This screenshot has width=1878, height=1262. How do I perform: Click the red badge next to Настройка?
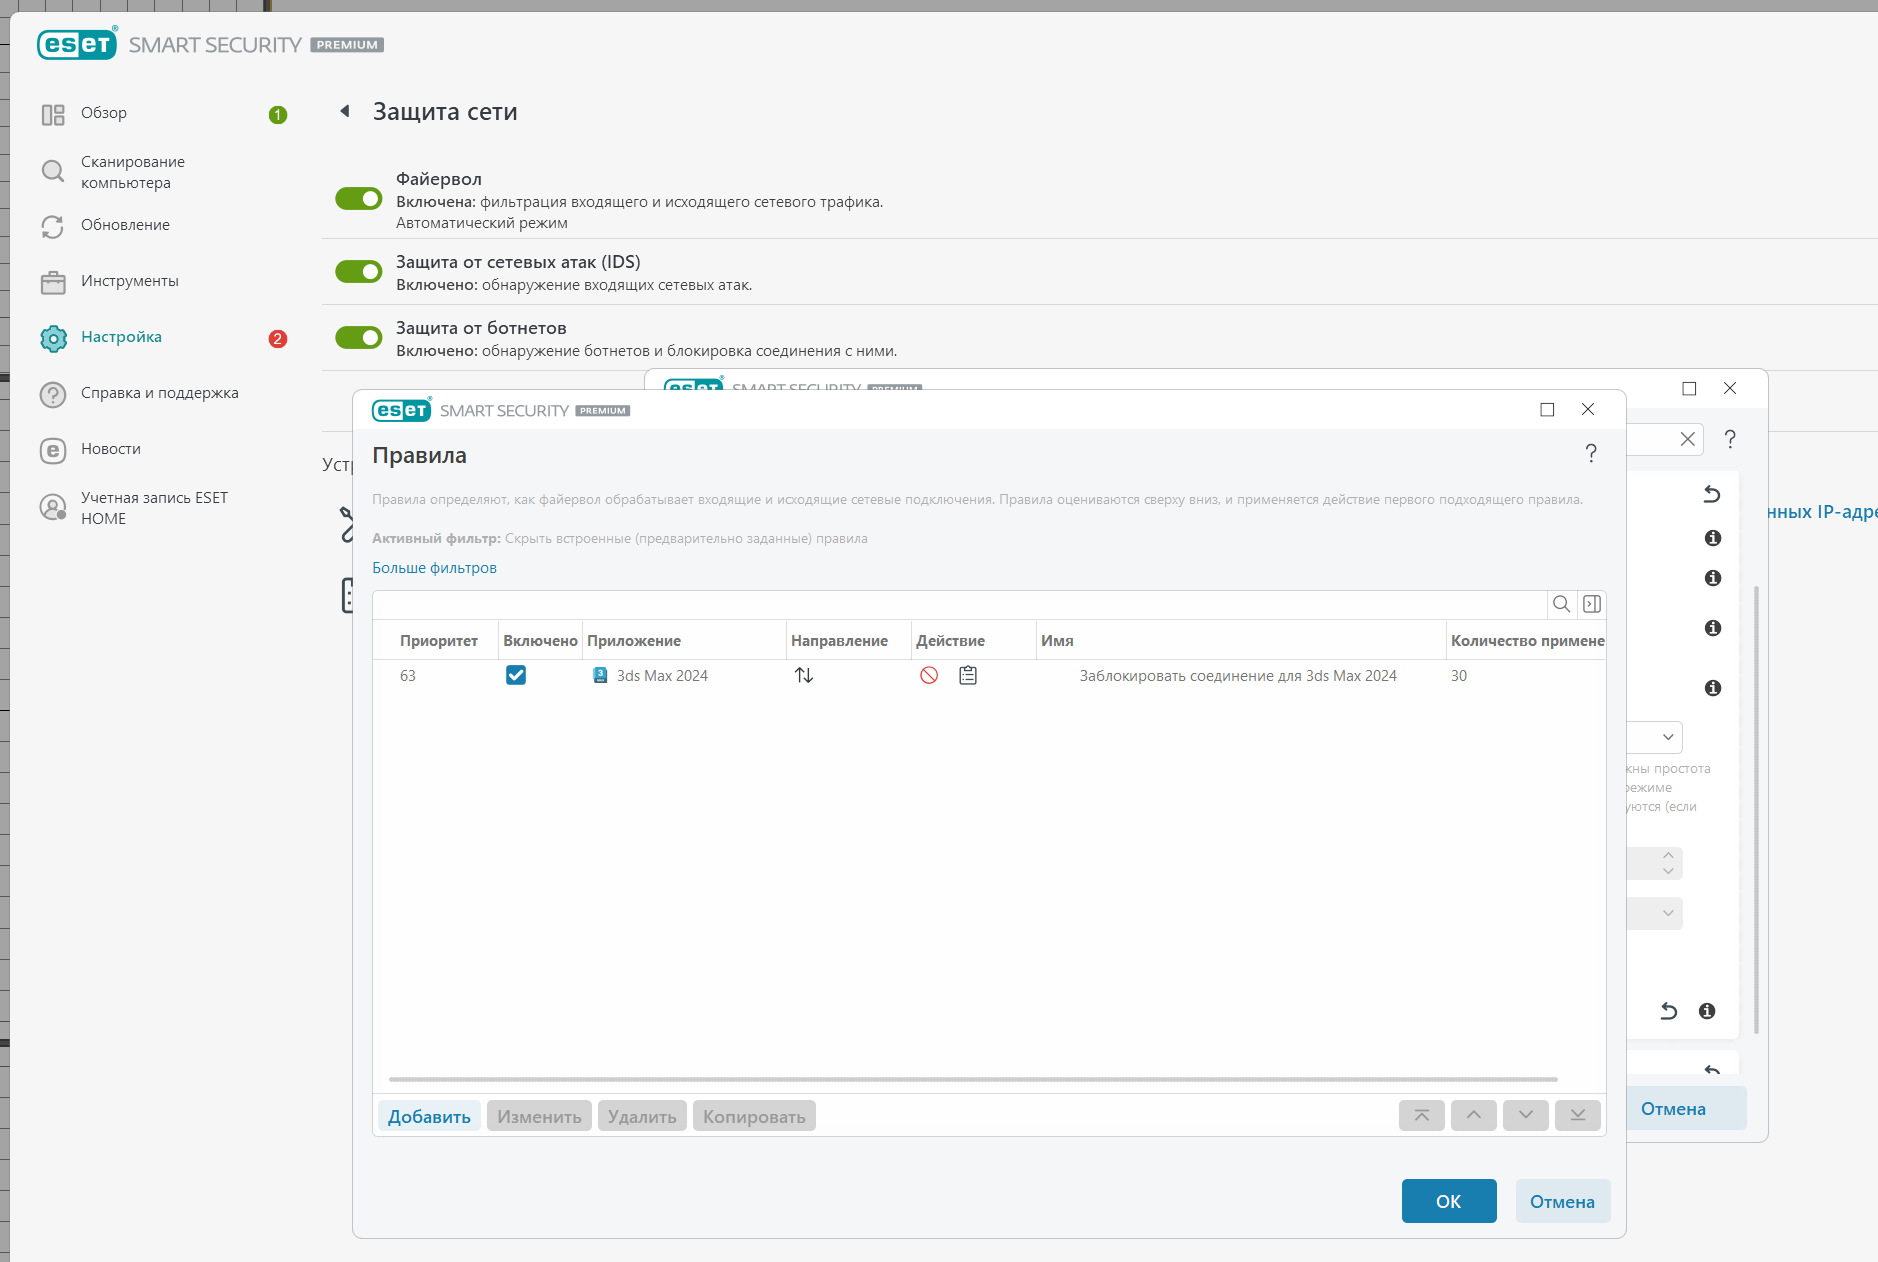[278, 339]
